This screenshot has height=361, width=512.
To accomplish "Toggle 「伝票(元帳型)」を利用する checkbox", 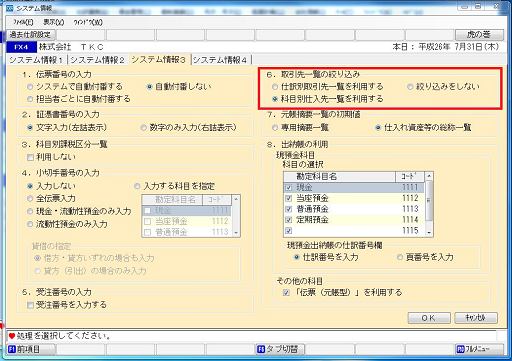I will tap(286, 293).
